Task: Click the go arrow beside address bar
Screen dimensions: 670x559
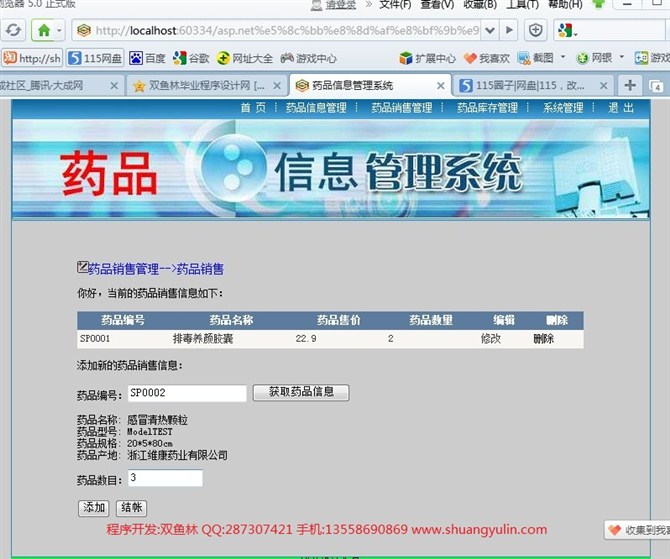Action: [509, 30]
